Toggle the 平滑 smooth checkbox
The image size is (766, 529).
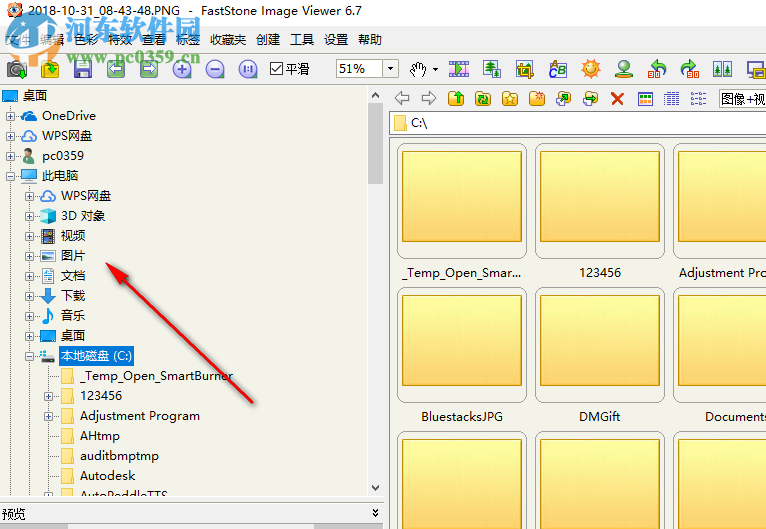point(277,69)
